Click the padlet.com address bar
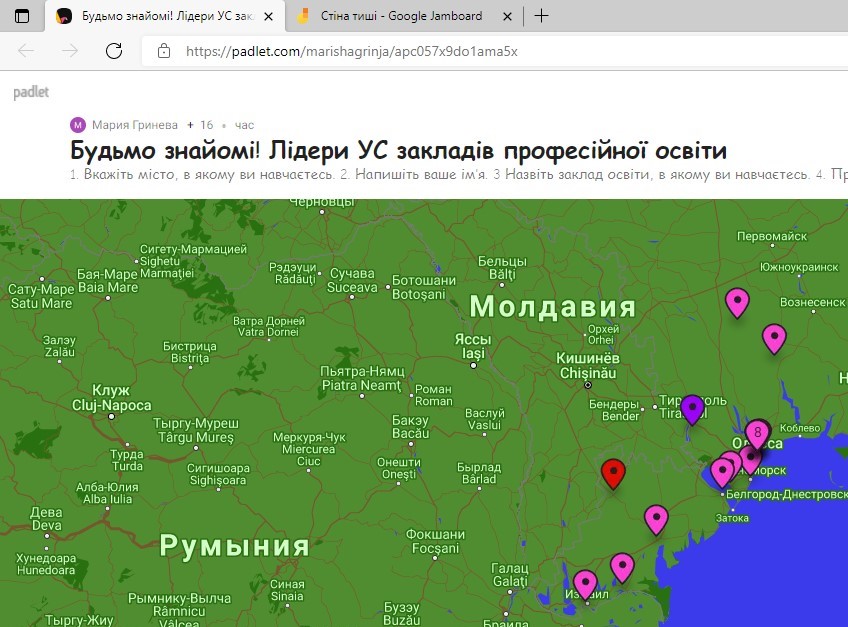This screenshot has width=848, height=627. tap(400, 51)
